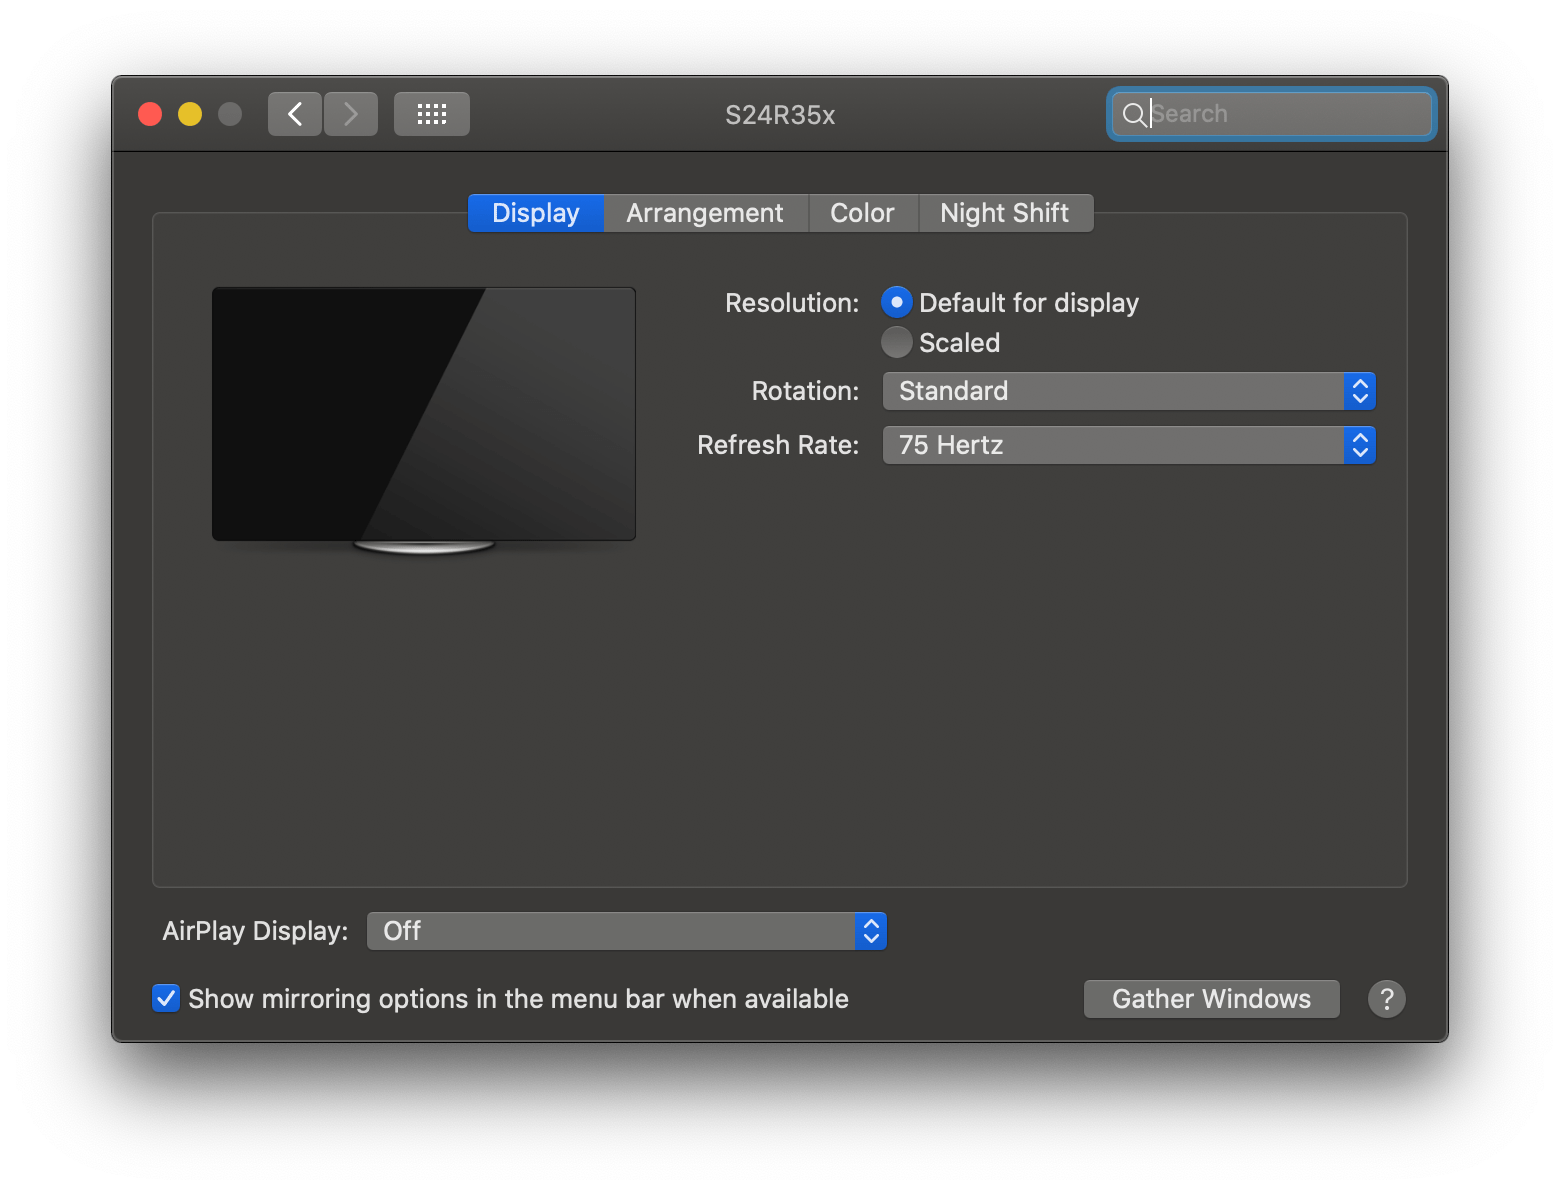Open the Show All preferences grid icon
This screenshot has height=1190, width=1560.
[x=431, y=113]
